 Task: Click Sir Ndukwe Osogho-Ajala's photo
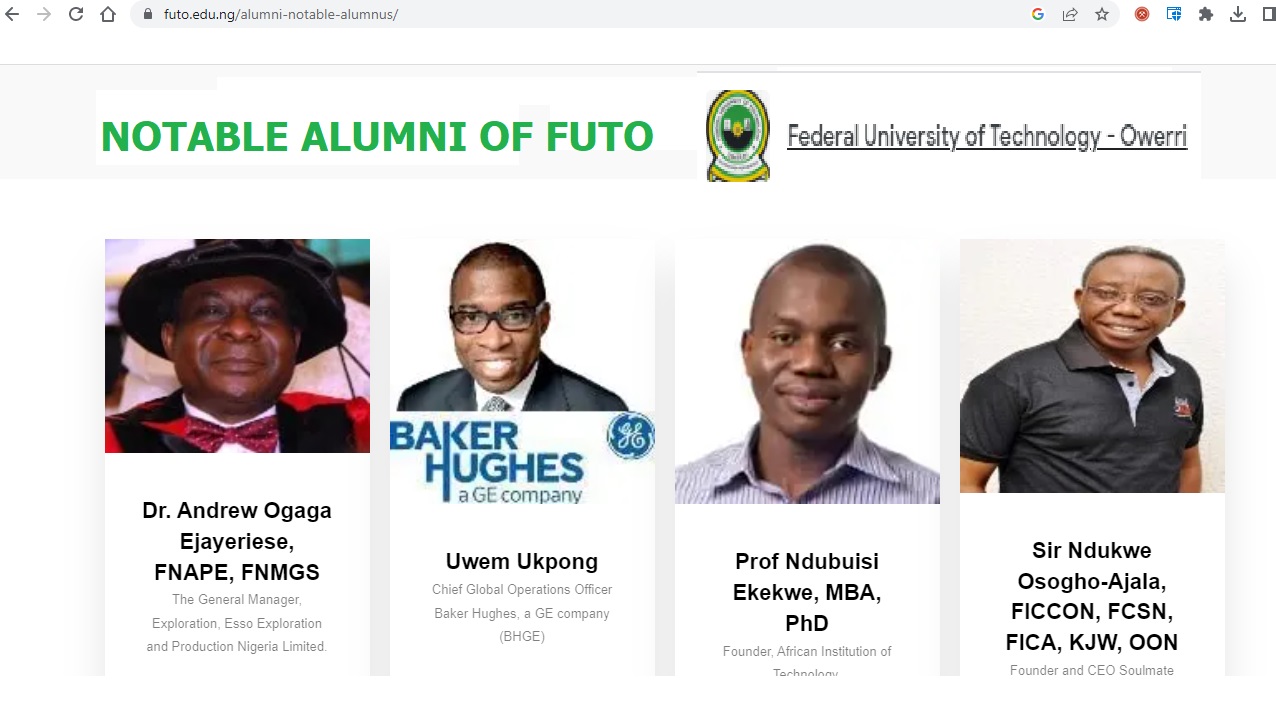1092,366
